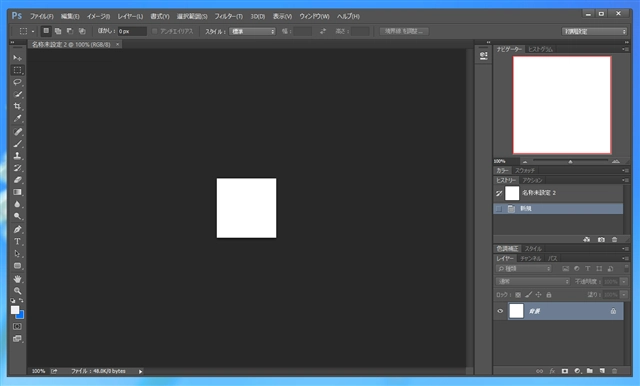The height and width of the screenshot is (386, 640).
Task: Open tool preset picker arrow
Action: point(33,31)
